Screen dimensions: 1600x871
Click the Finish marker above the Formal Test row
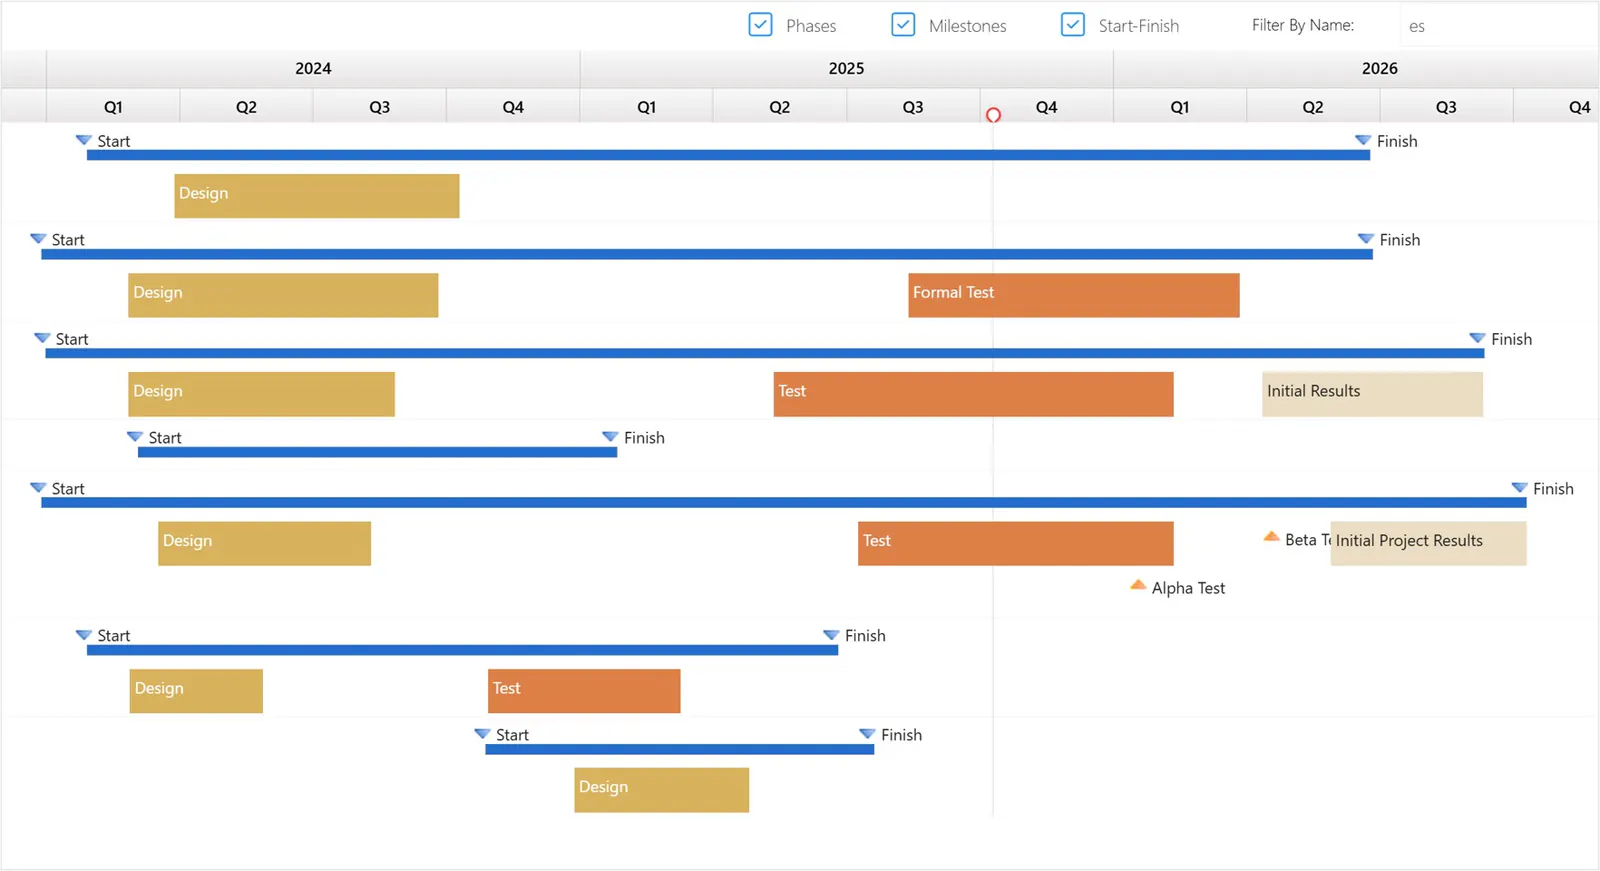coord(1366,239)
